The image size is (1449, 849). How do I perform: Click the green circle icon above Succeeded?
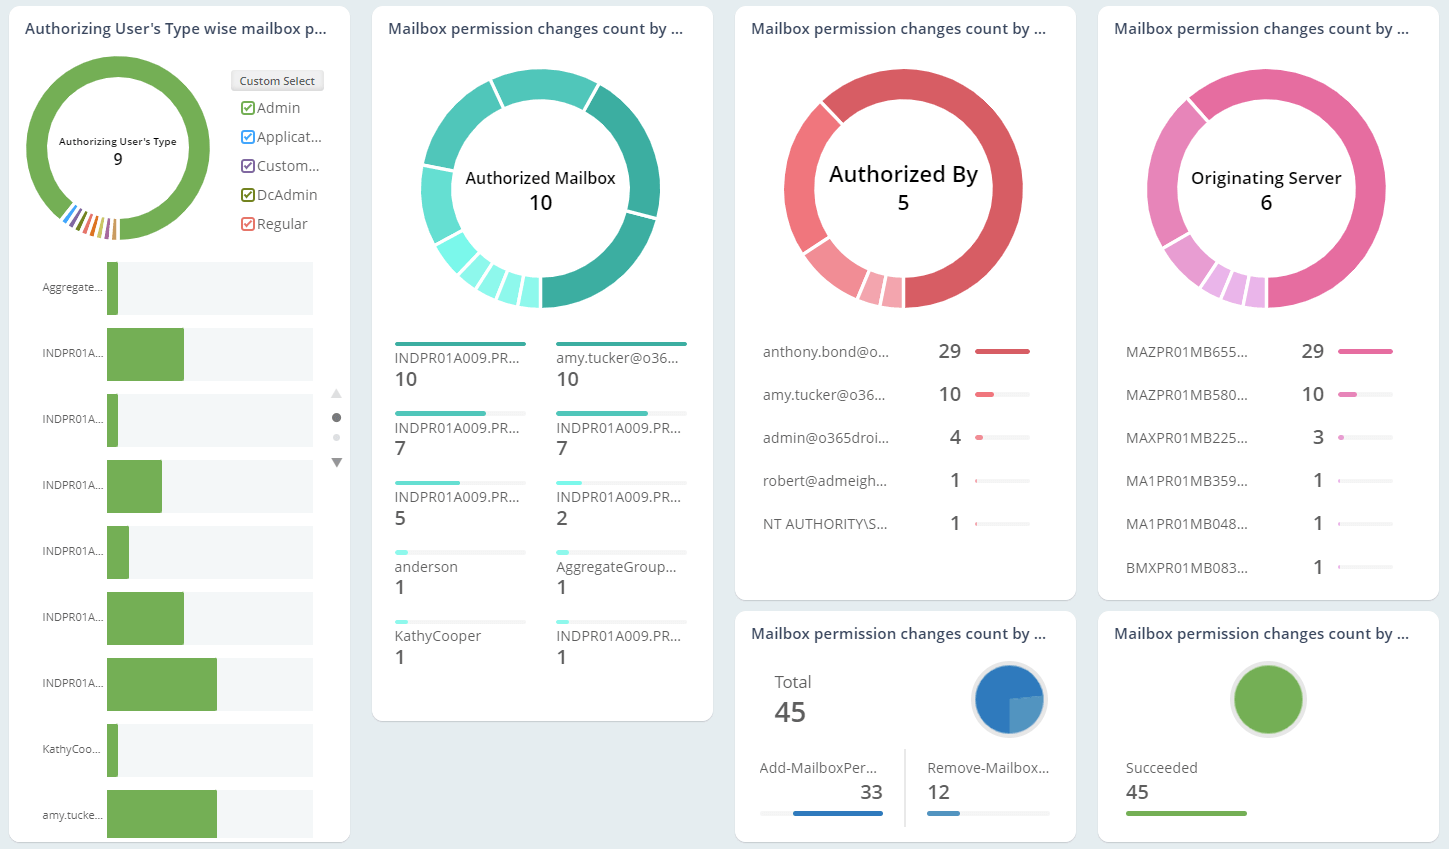pyautogui.click(x=1267, y=699)
